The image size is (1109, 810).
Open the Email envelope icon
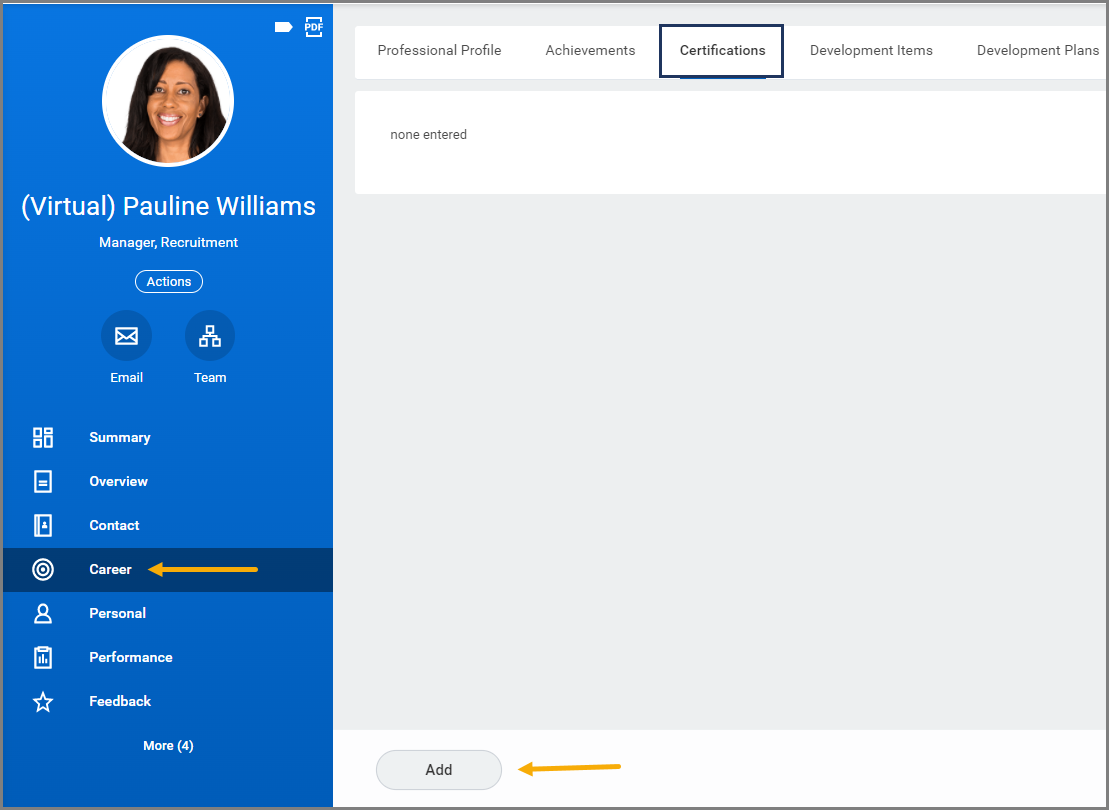[x=127, y=335]
